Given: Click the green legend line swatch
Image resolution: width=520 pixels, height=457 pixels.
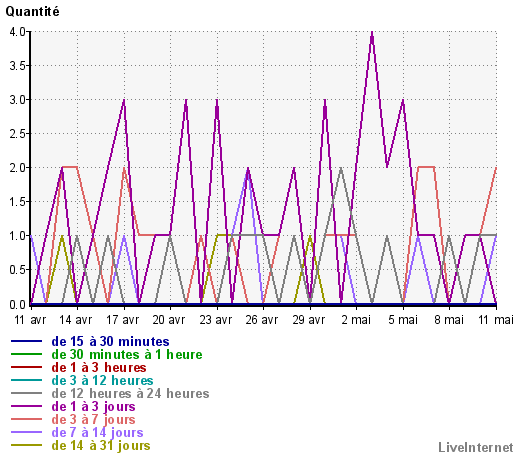Looking at the screenshot, I should 26,354.
